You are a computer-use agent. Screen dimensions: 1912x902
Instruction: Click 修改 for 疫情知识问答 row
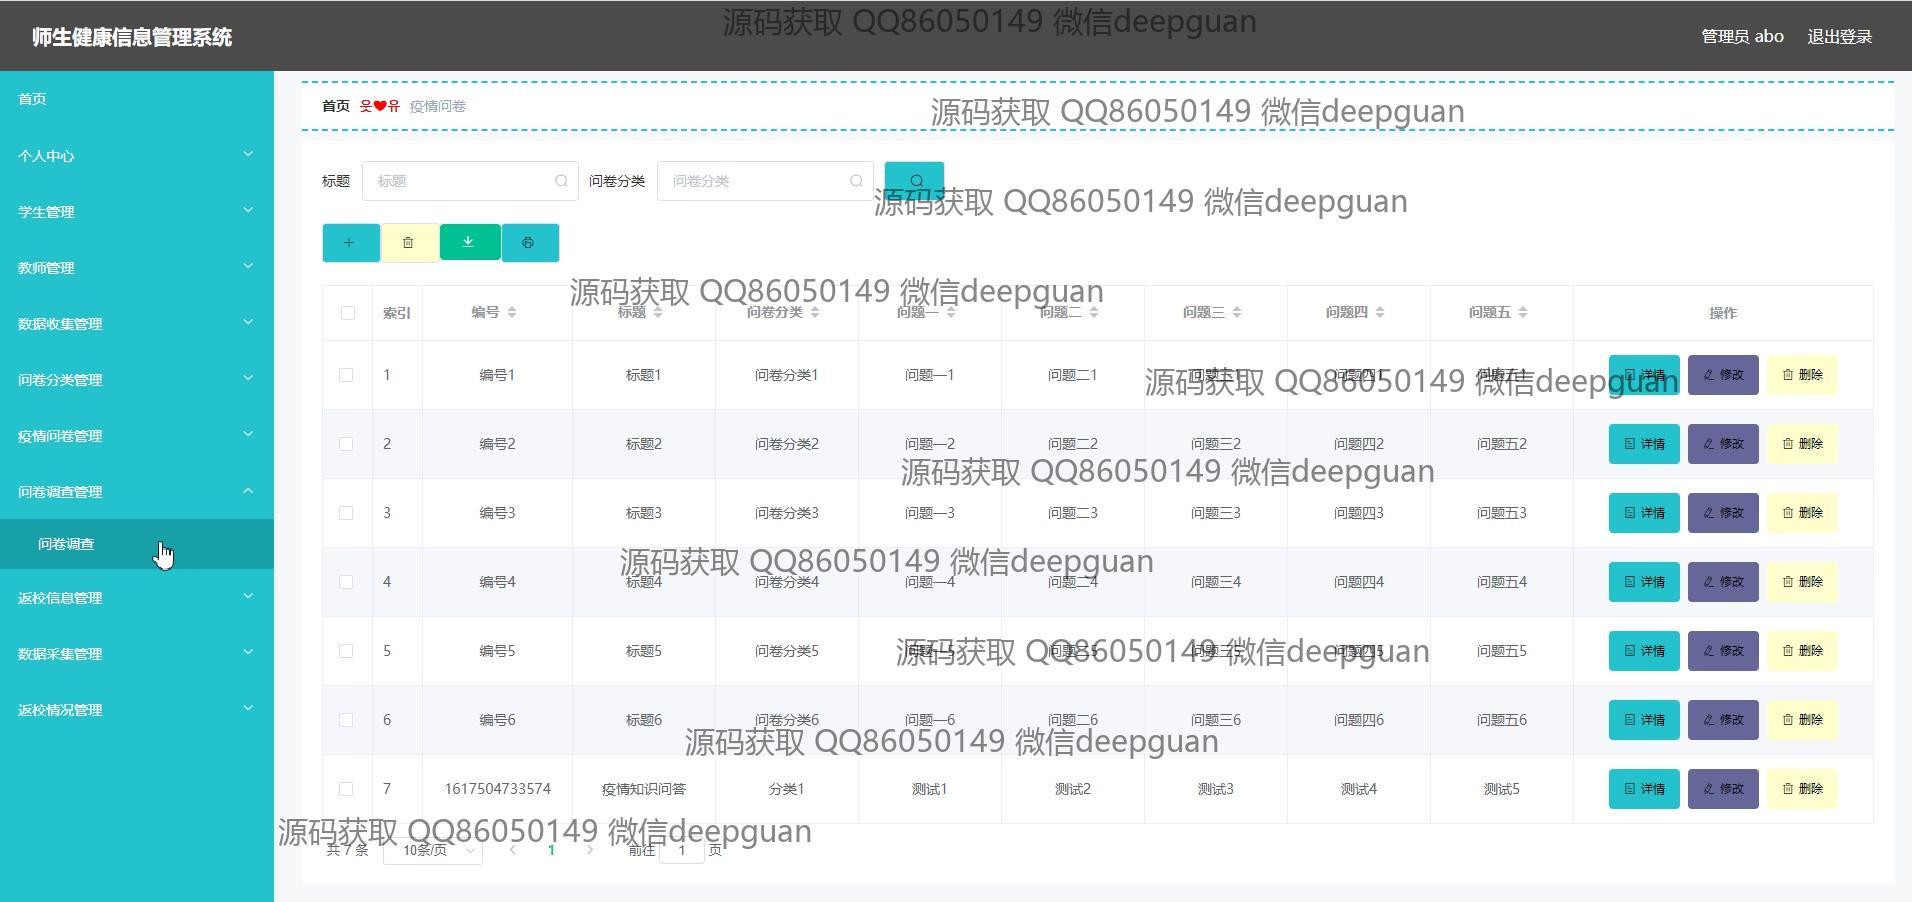[1723, 789]
